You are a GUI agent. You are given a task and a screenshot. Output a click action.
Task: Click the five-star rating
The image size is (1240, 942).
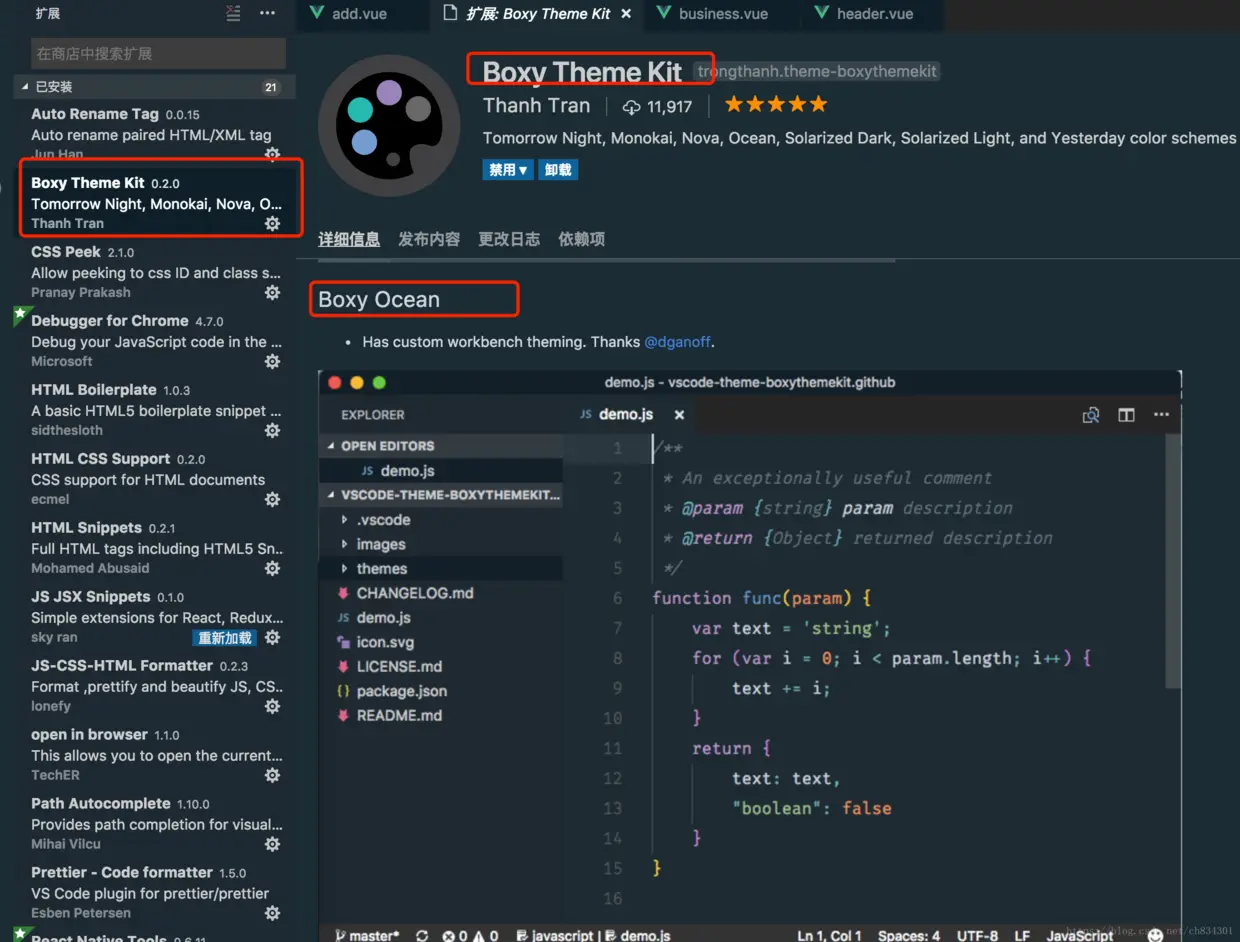coord(776,104)
